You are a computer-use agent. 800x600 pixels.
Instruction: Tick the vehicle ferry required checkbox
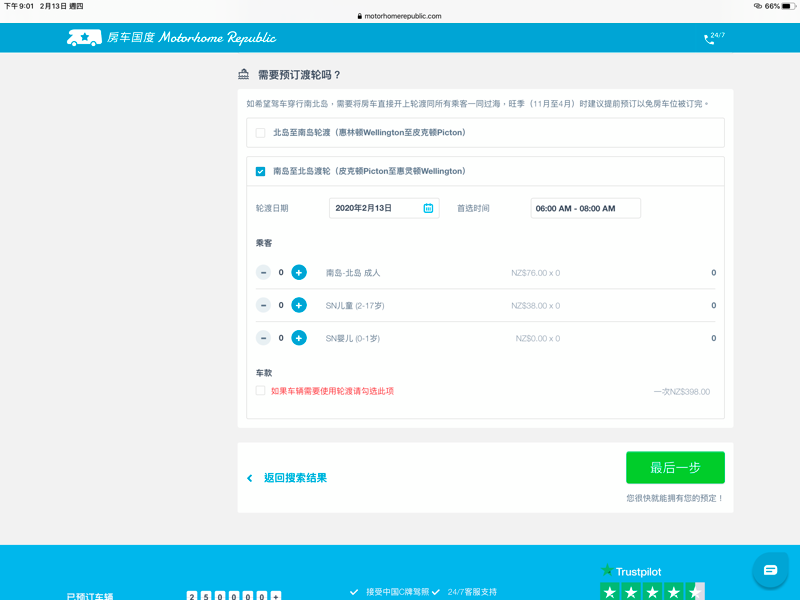coord(260,391)
